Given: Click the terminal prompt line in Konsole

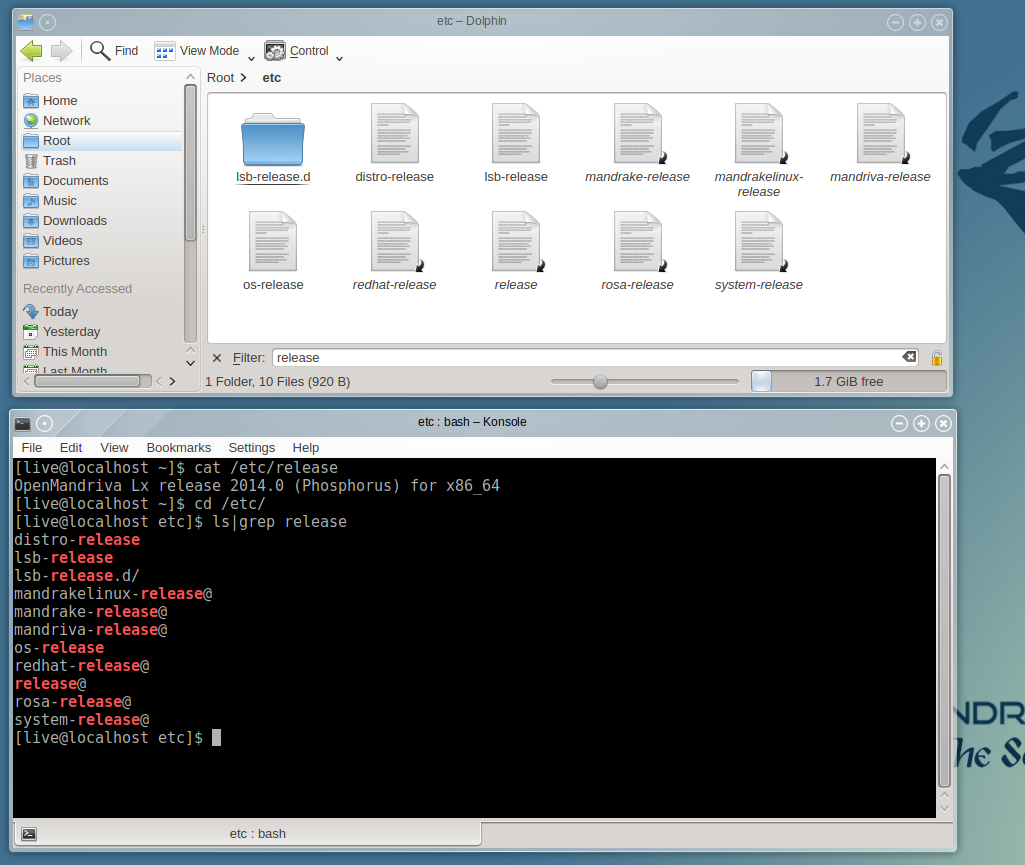Looking at the screenshot, I should pos(118,738).
